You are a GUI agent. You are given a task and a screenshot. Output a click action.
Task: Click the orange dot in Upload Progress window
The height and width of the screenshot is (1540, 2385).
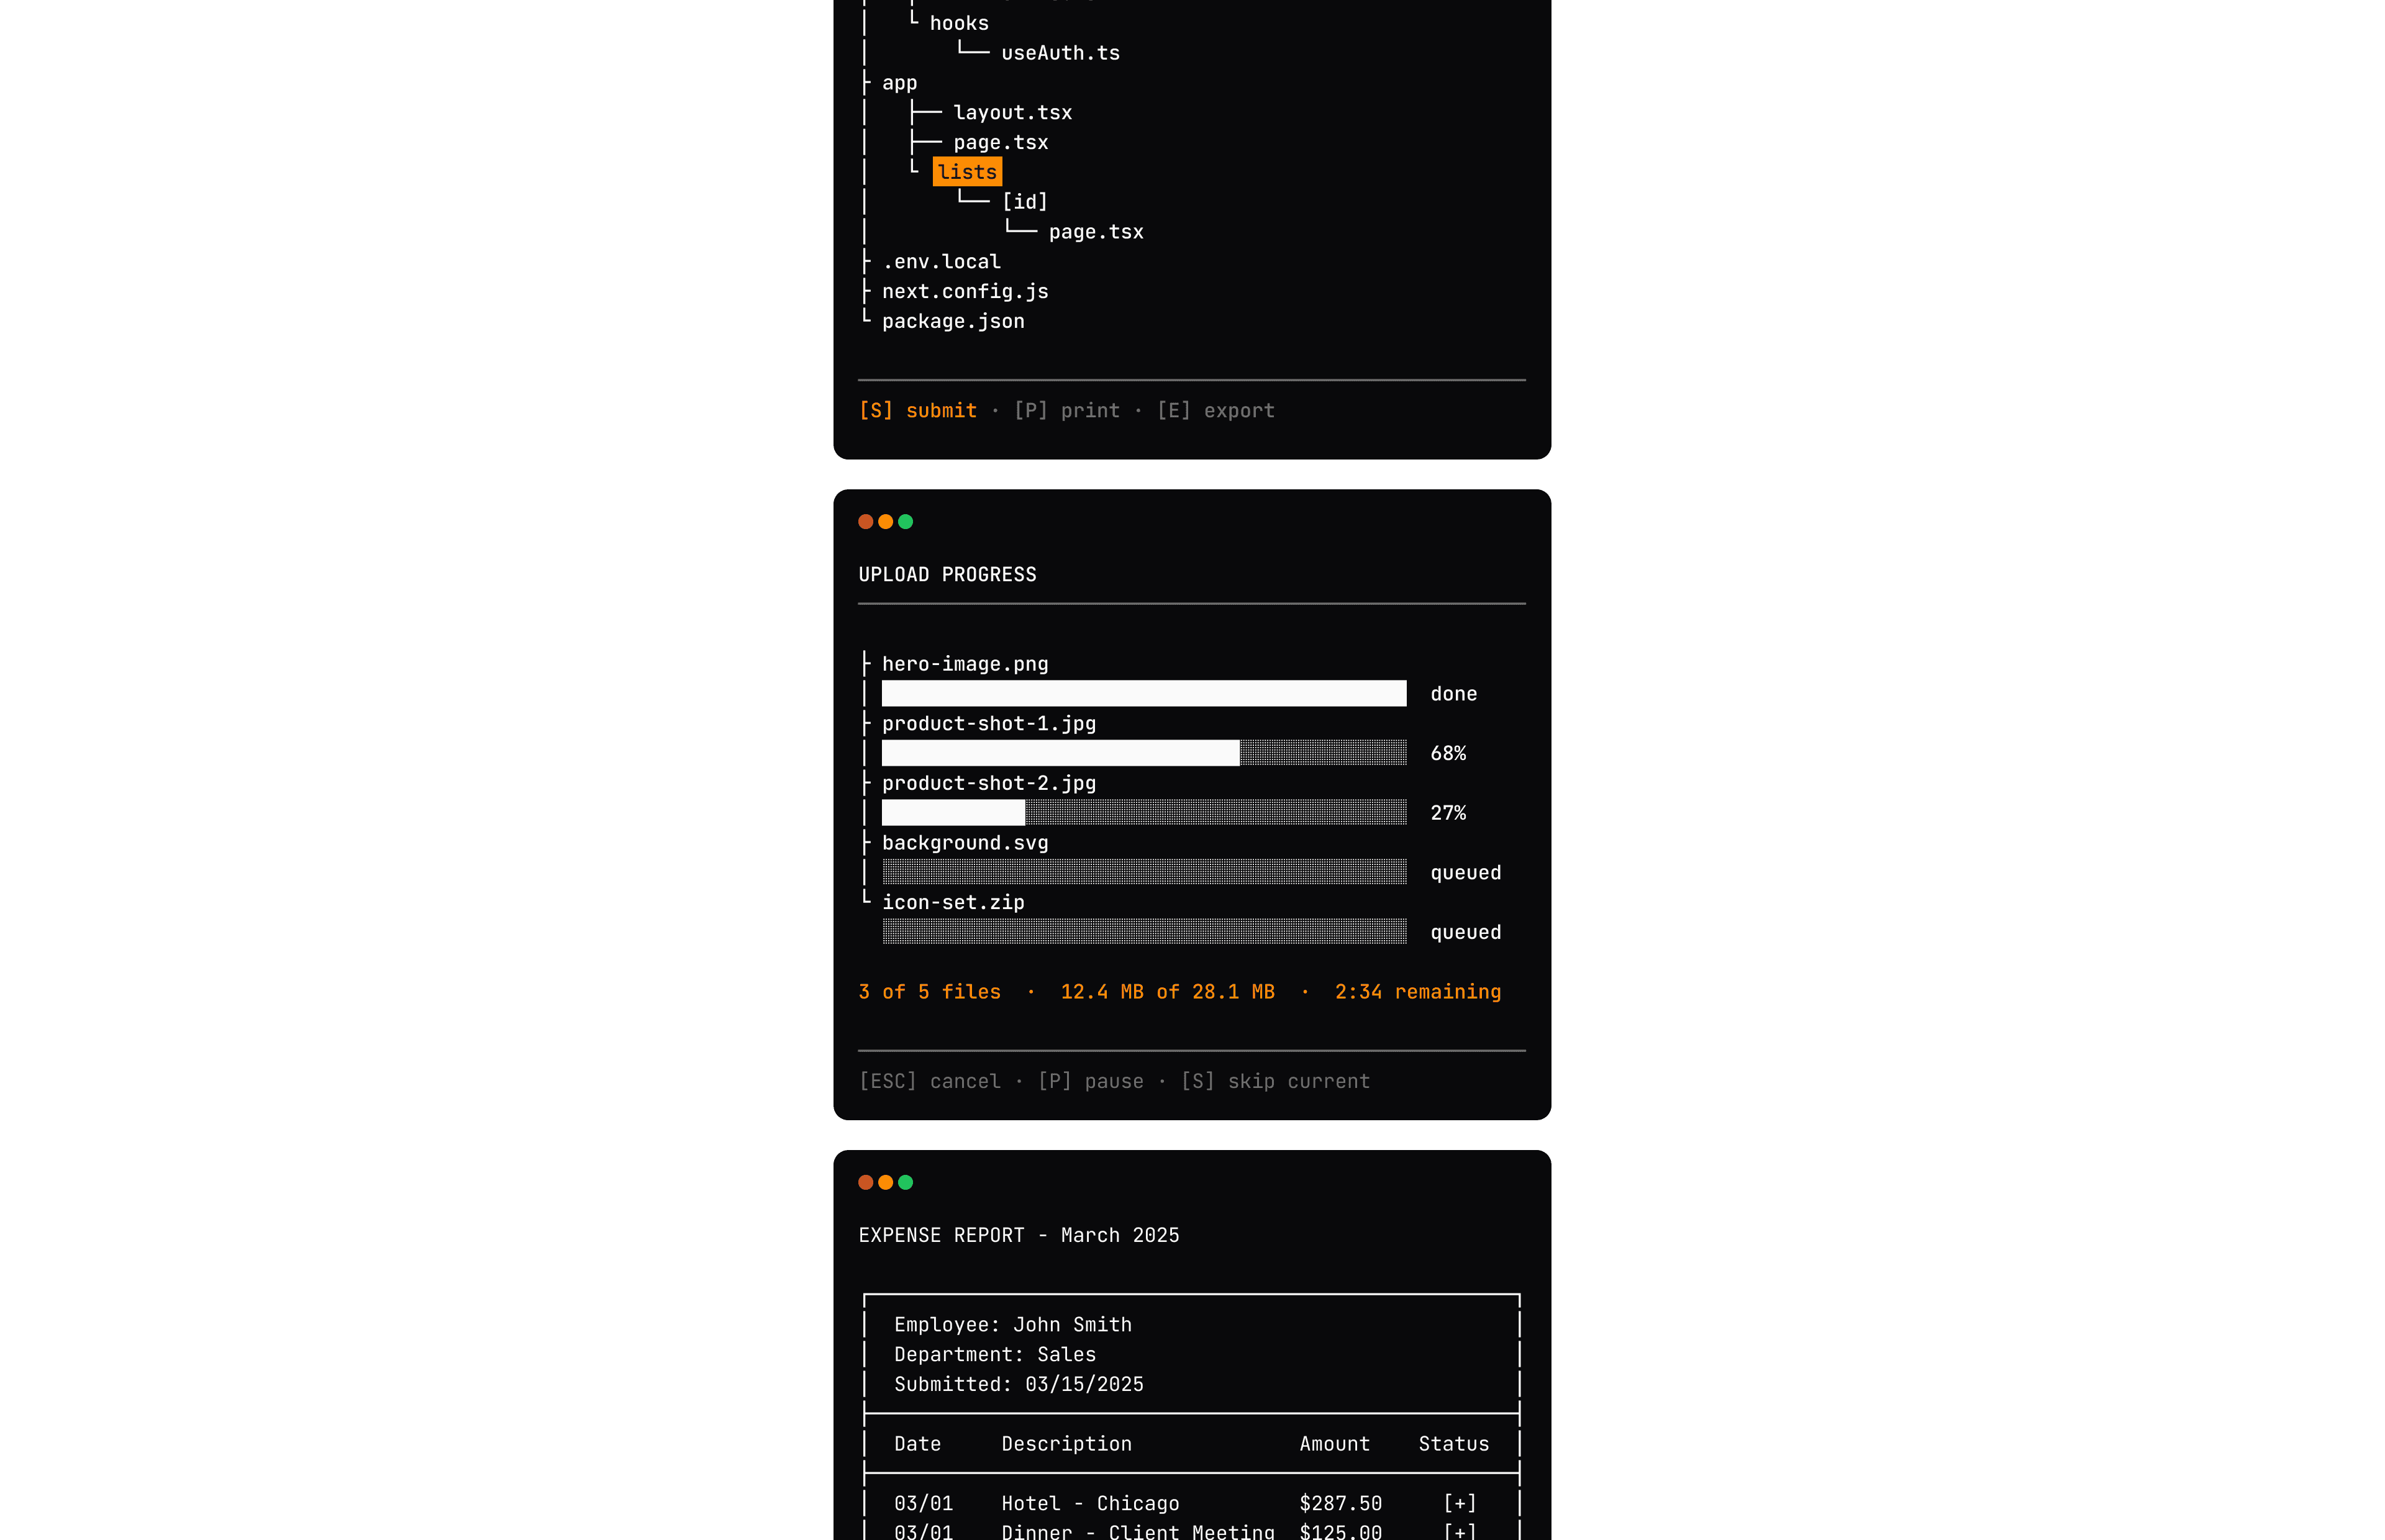(x=885, y=521)
